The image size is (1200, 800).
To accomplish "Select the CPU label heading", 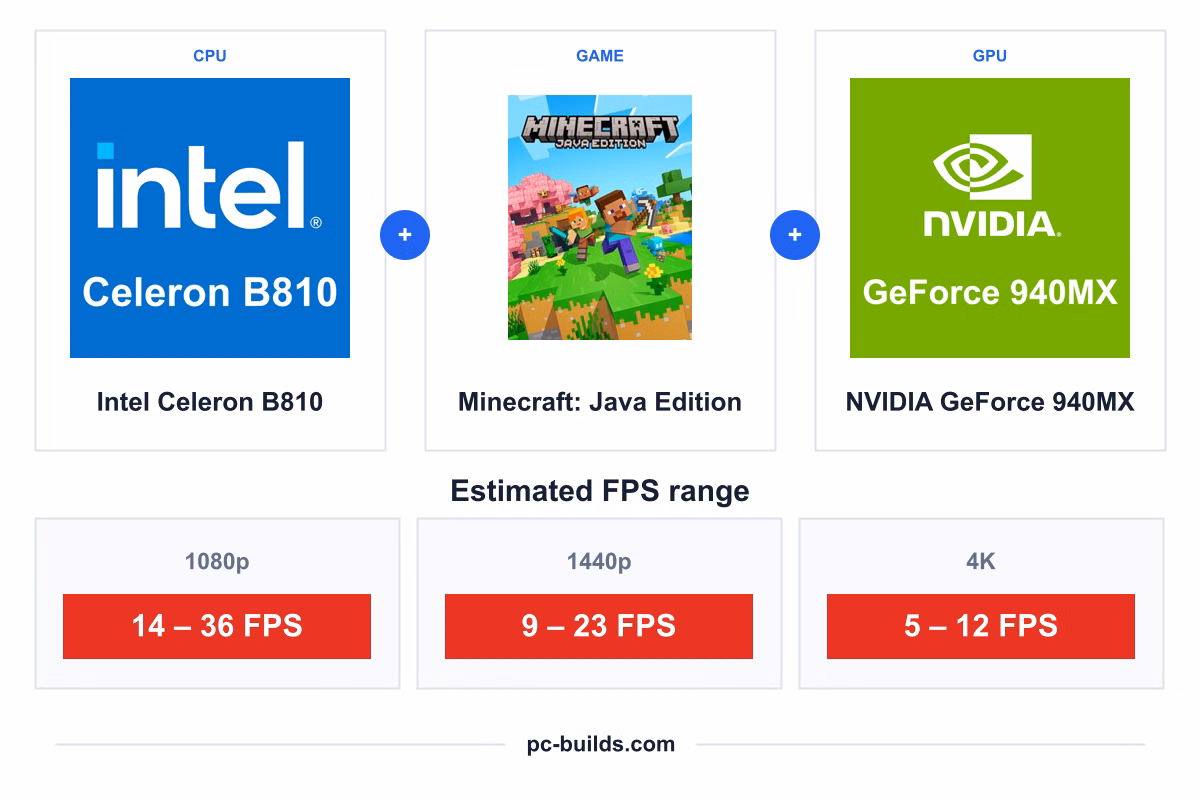I will coord(210,56).
